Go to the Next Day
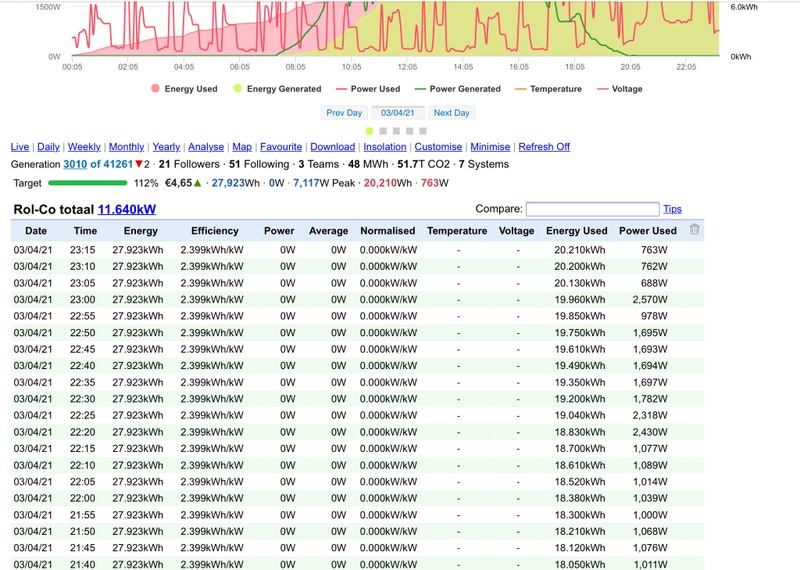 pyautogui.click(x=452, y=113)
